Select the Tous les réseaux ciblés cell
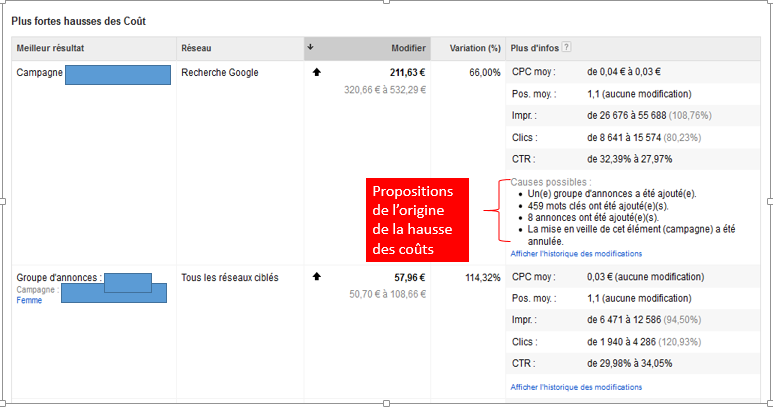 coord(229,277)
